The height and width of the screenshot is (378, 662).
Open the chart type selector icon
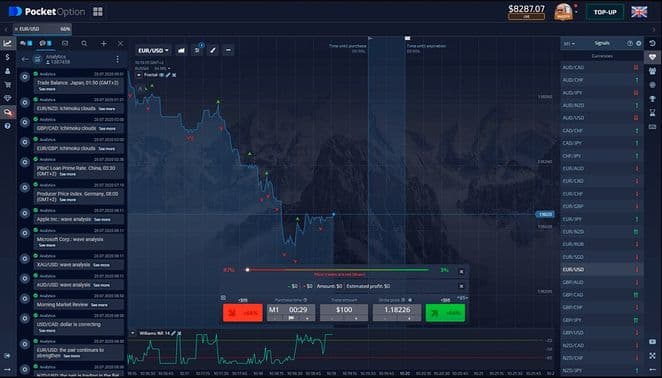[181, 50]
